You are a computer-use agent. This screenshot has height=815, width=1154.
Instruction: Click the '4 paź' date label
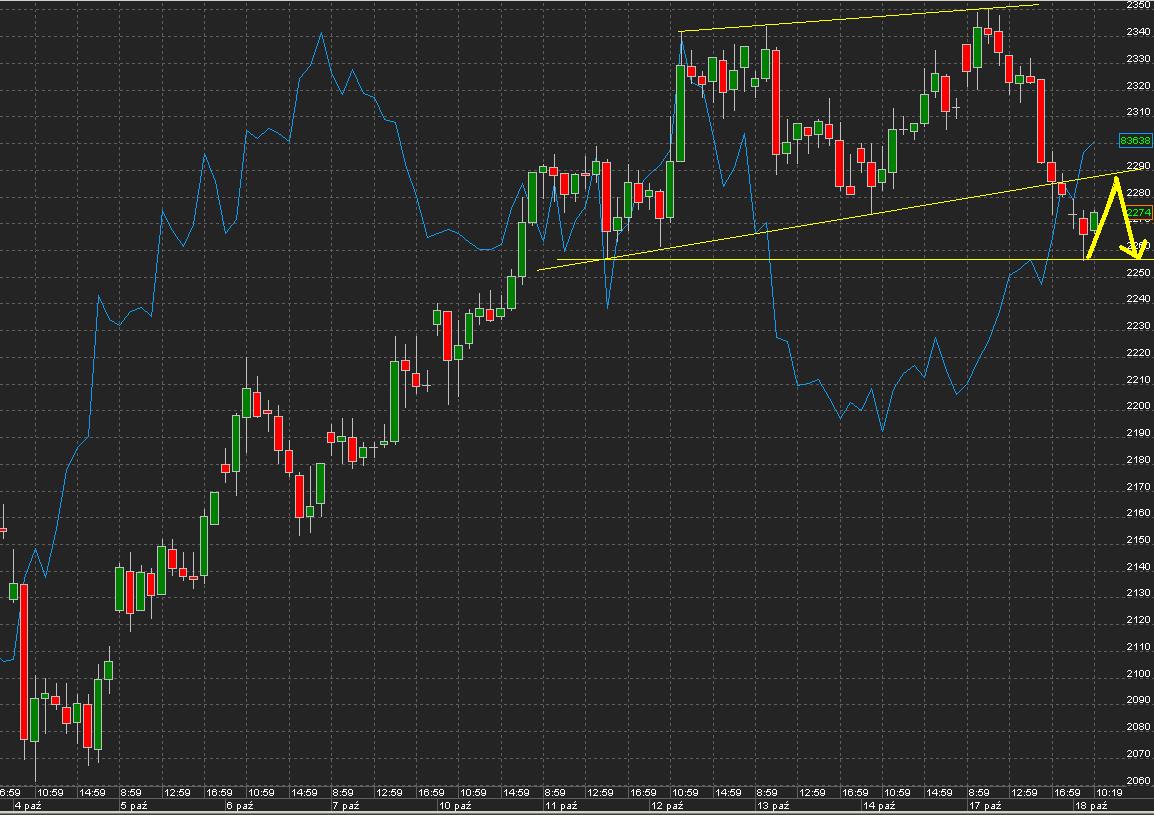click(28, 806)
